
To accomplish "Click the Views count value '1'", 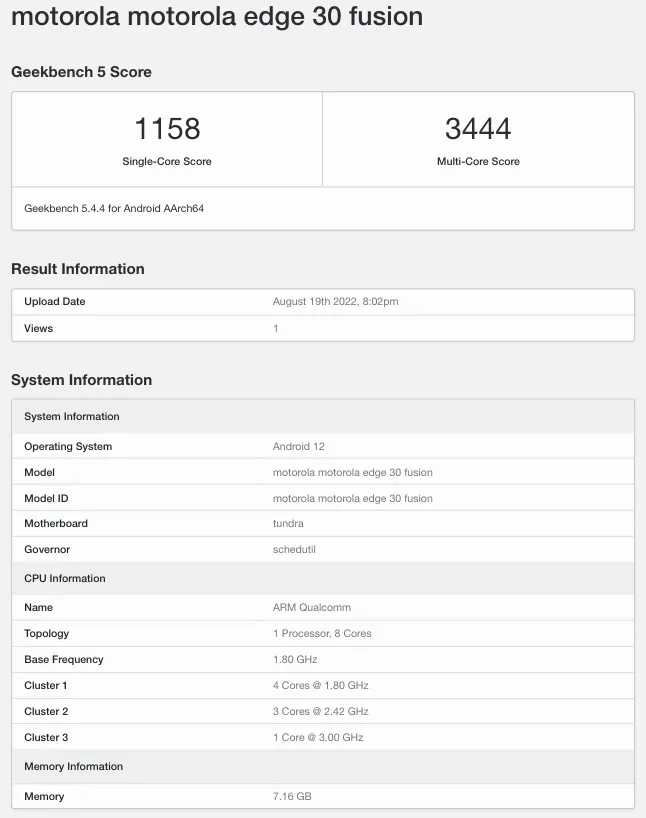I will tap(276, 329).
